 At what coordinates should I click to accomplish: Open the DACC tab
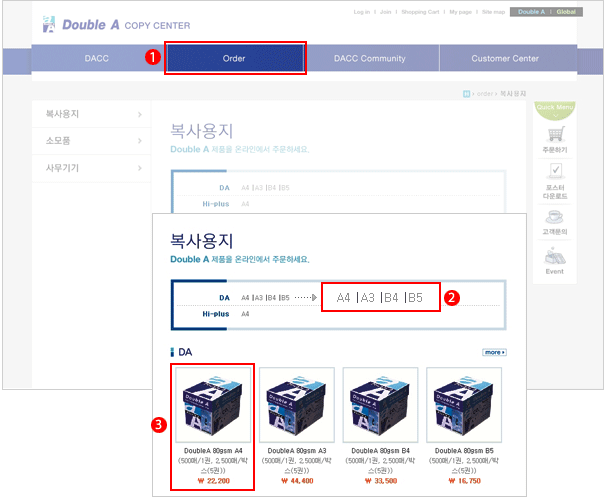97,58
